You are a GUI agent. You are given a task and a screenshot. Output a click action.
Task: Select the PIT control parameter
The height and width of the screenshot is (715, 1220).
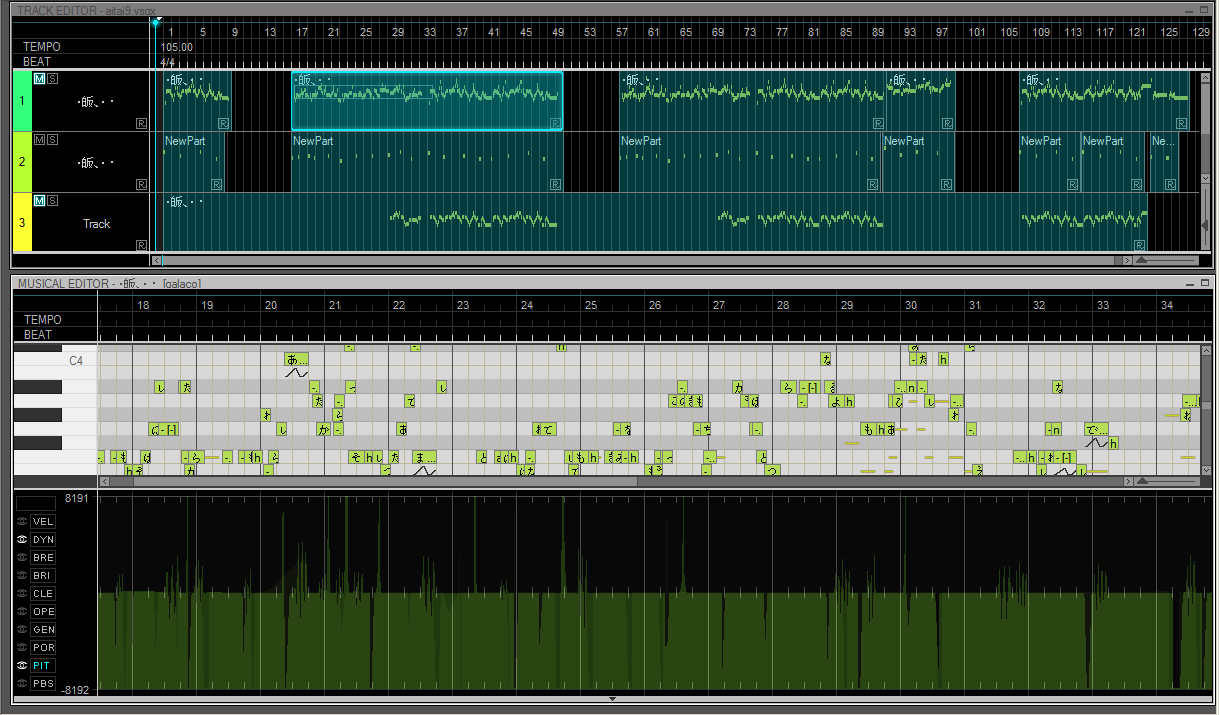point(43,665)
